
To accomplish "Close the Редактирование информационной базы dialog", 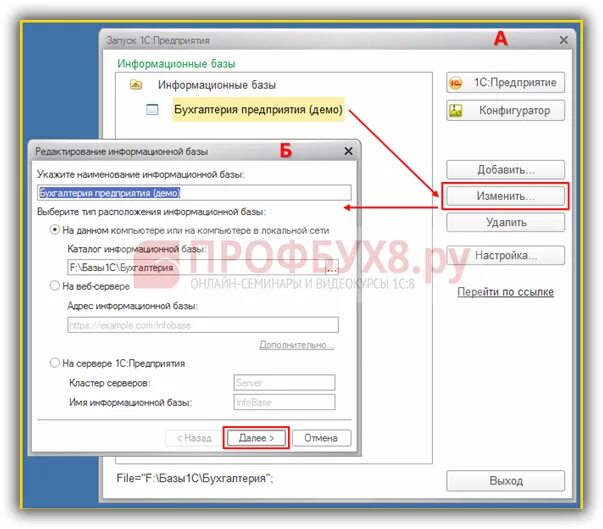I will (x=348, y=151).
